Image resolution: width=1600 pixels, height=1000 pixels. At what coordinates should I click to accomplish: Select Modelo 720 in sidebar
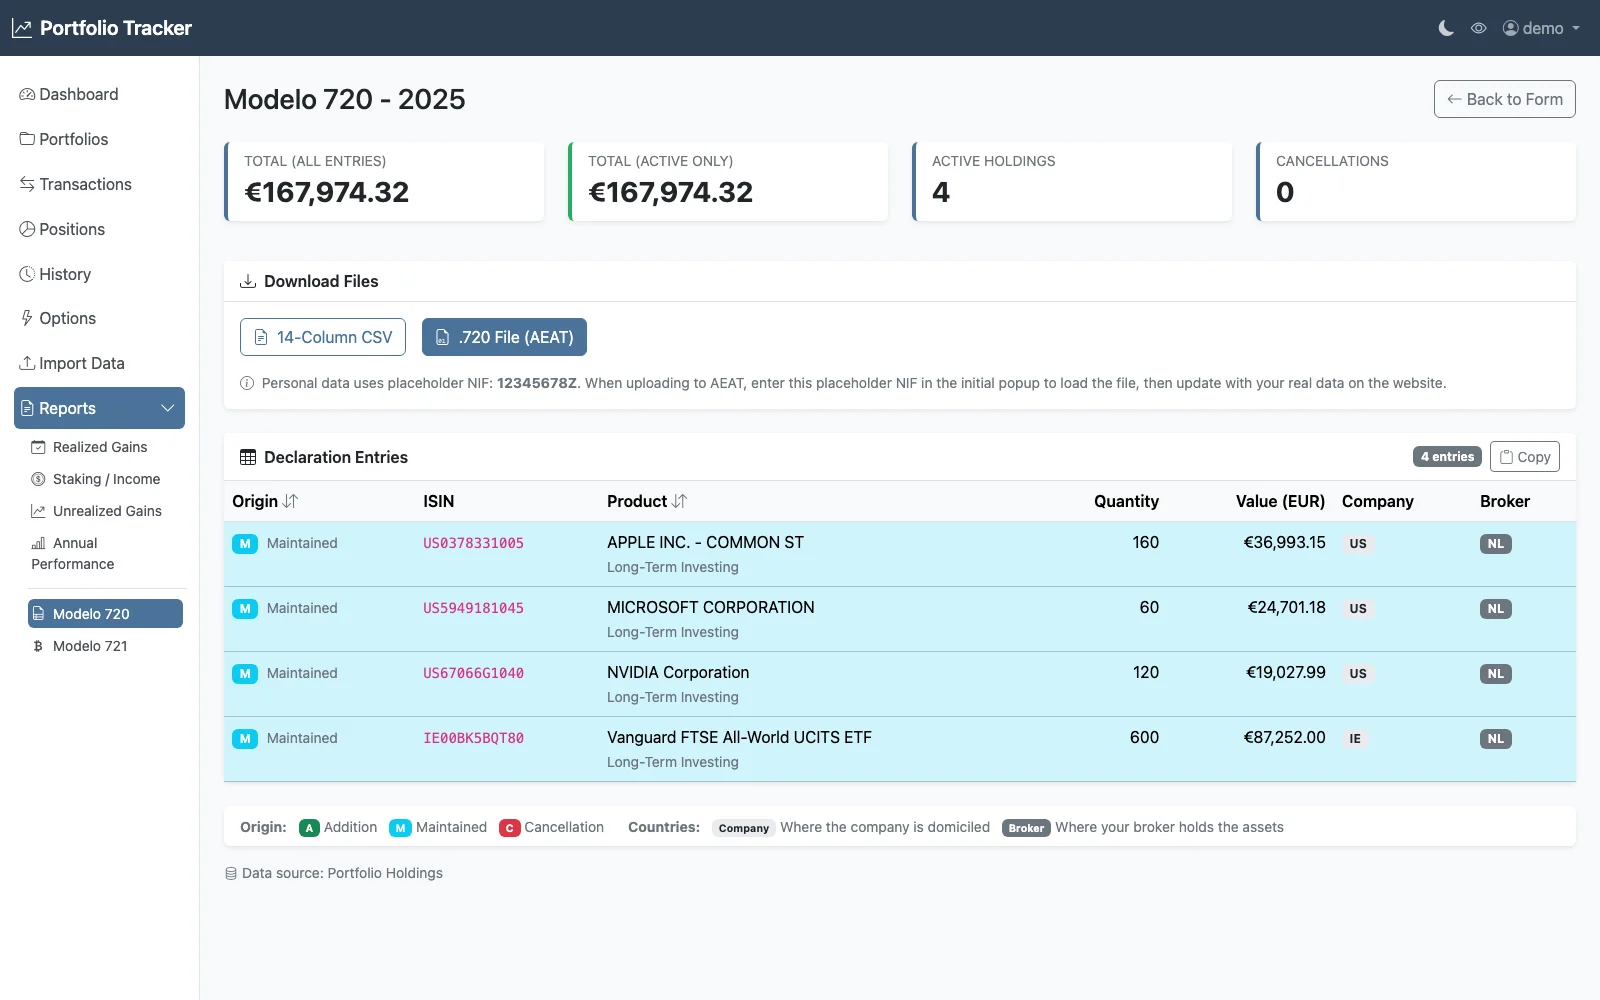tap(105, 614)
